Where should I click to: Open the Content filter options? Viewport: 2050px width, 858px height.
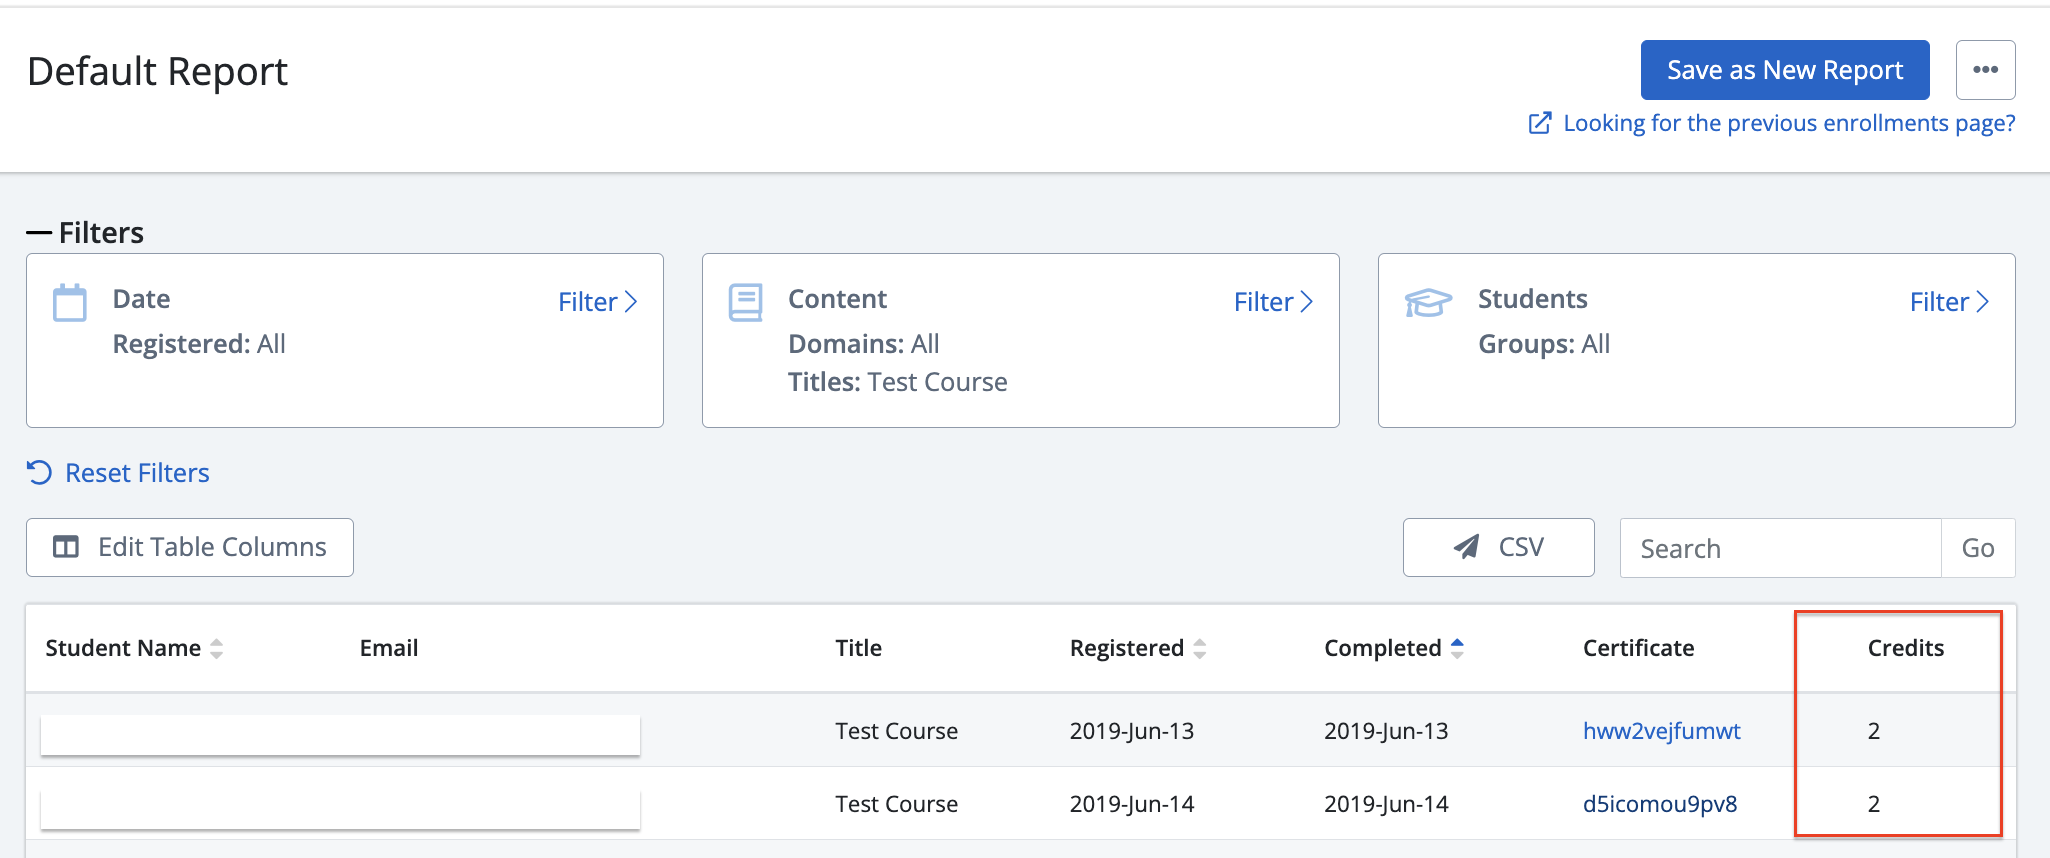(x=1272, y=302)
